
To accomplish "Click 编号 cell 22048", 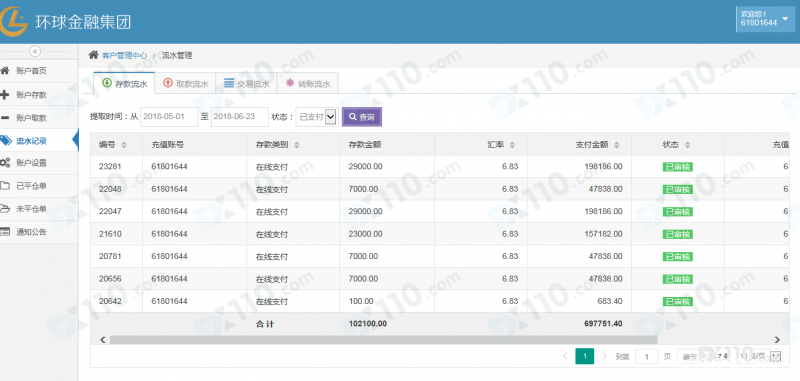I will pyautogui.click(x=110, y=189).
